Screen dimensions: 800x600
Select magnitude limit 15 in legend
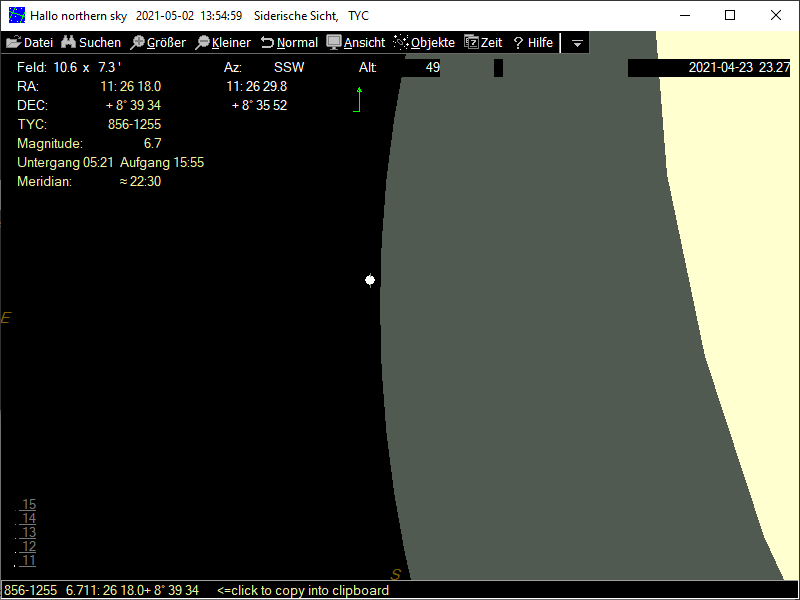click(x=29, y=505)
